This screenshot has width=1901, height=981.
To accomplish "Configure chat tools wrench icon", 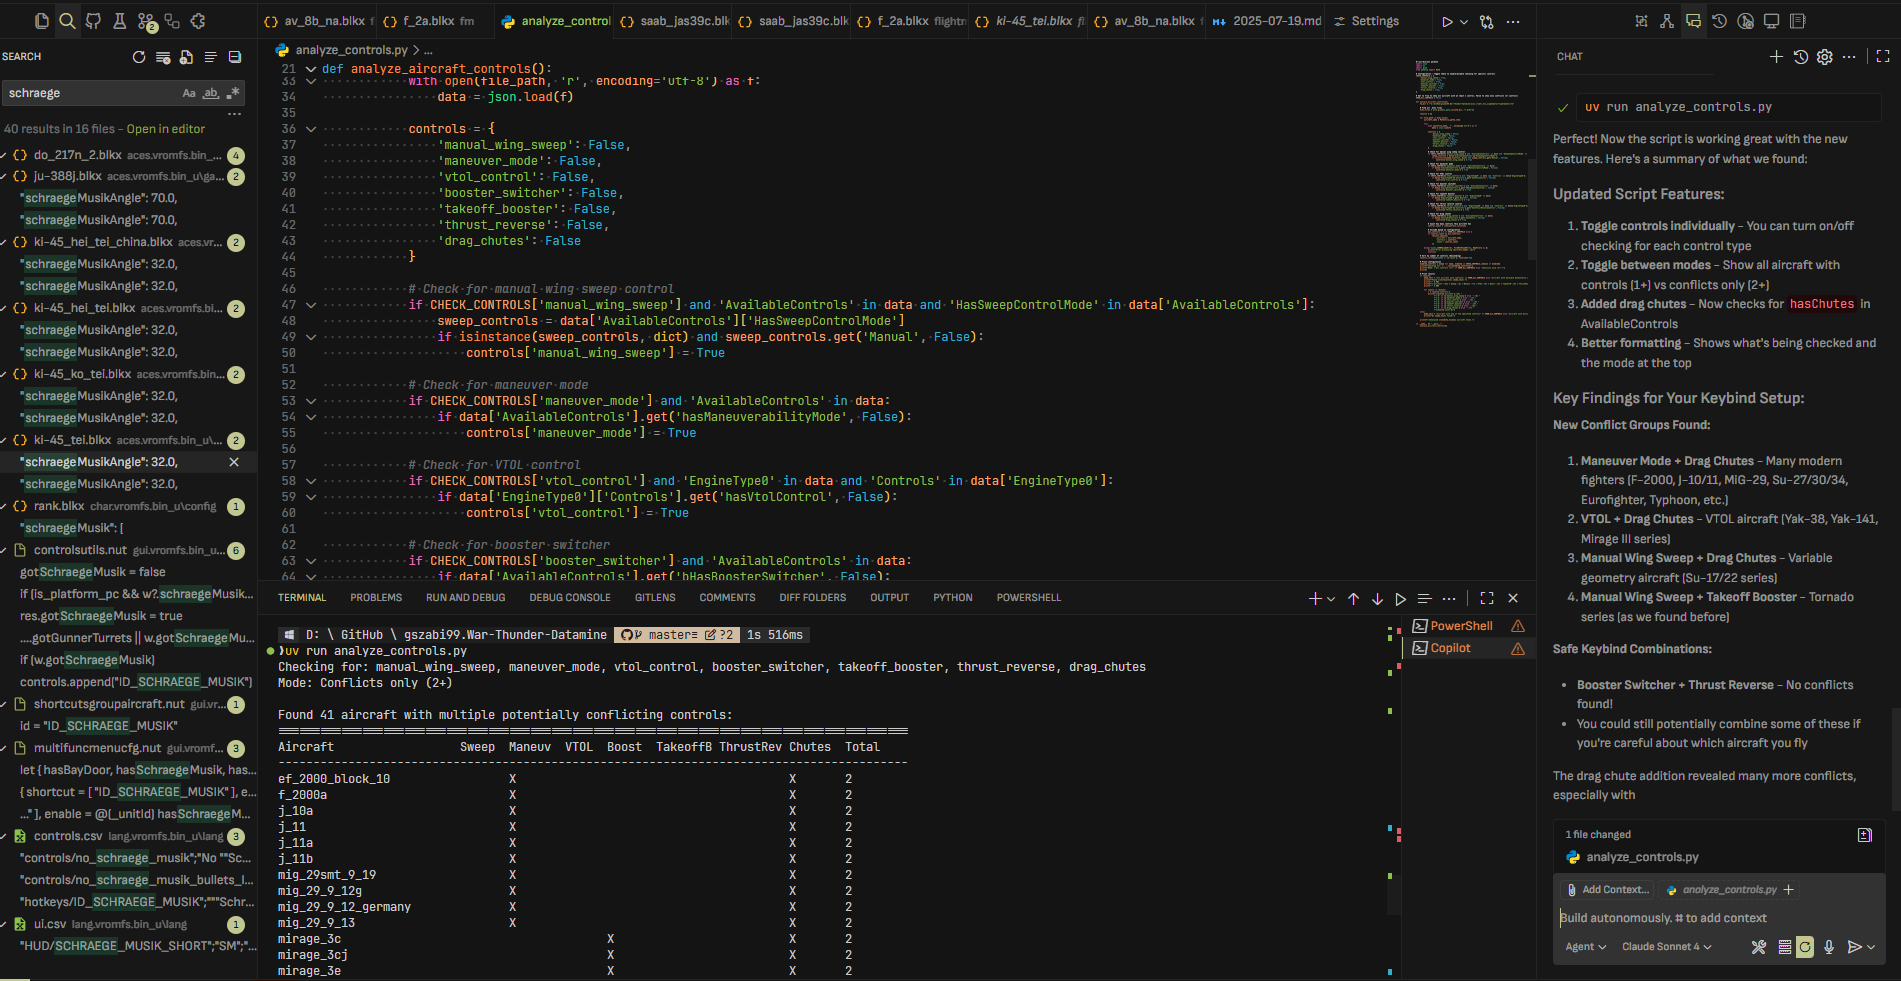I will (x=1759, y=947).
